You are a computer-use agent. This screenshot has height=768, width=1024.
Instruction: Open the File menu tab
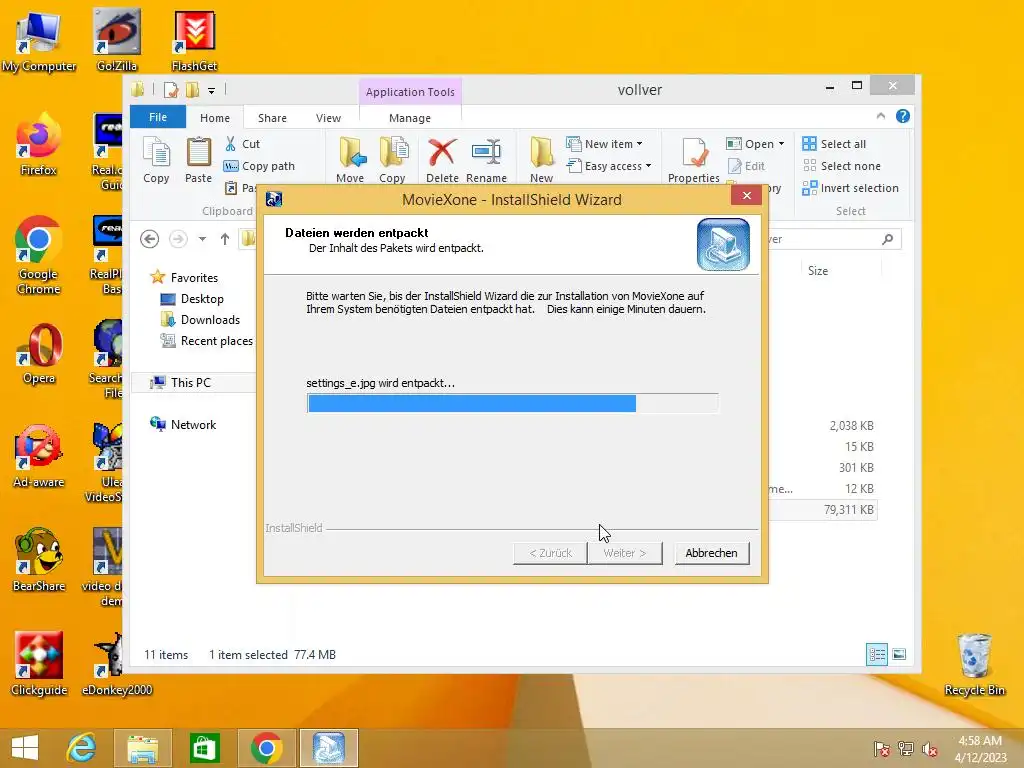click(x=158, y=117)
